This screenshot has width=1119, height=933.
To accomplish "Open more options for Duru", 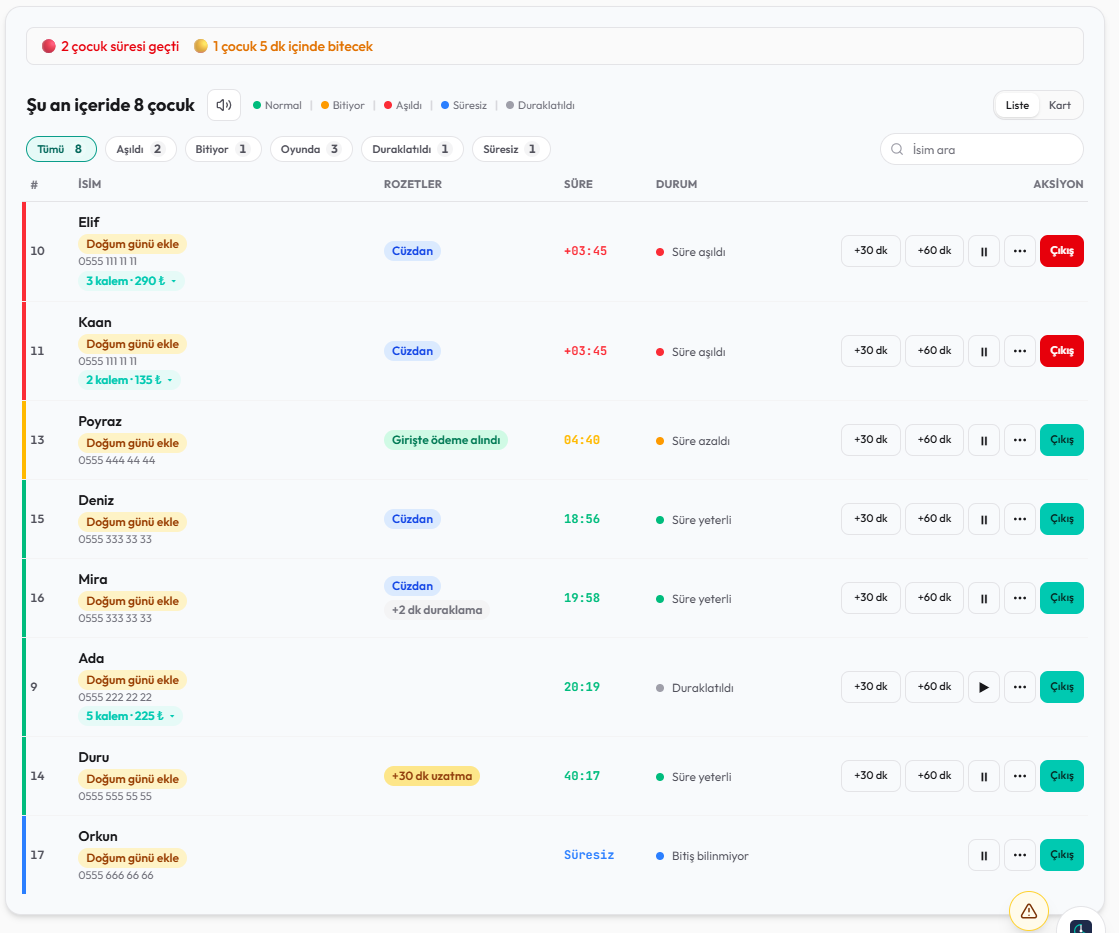I will coord(1020,776).
